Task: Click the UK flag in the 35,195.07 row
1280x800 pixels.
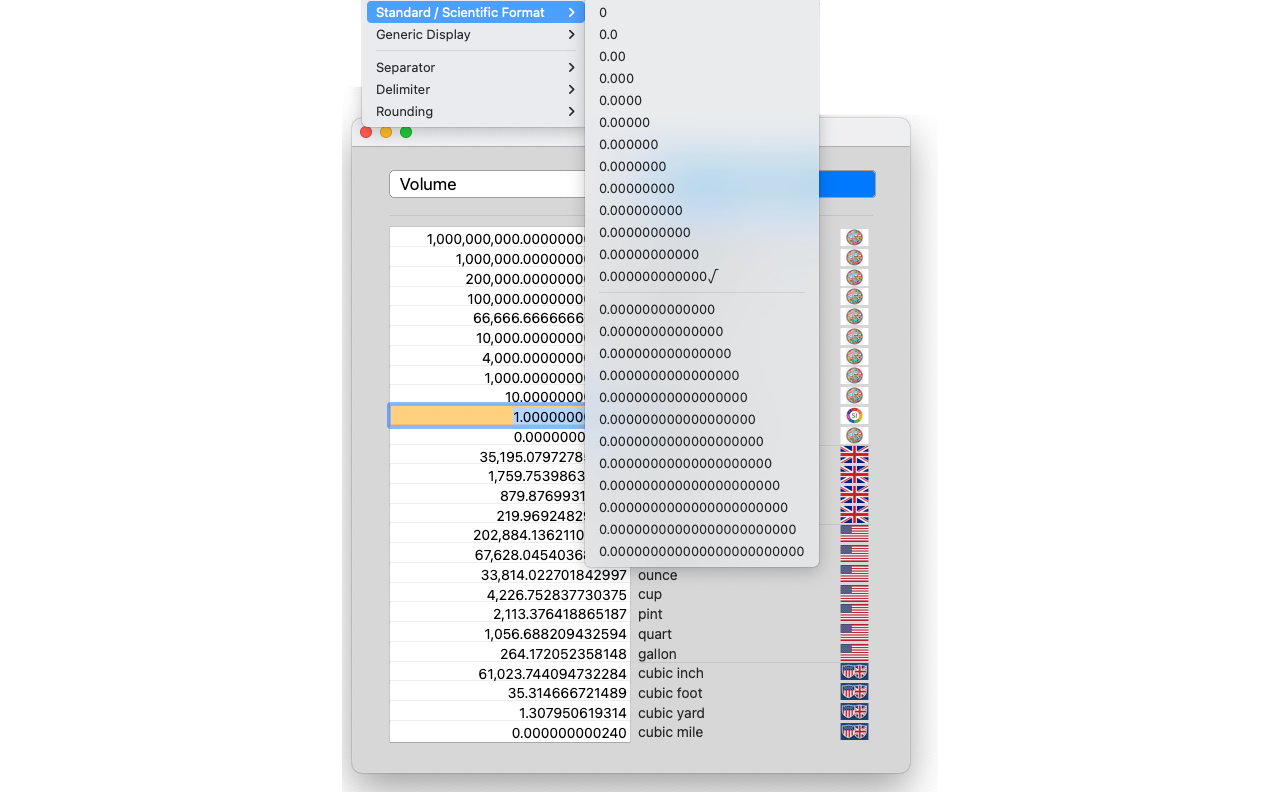Action: coord(854,455)
